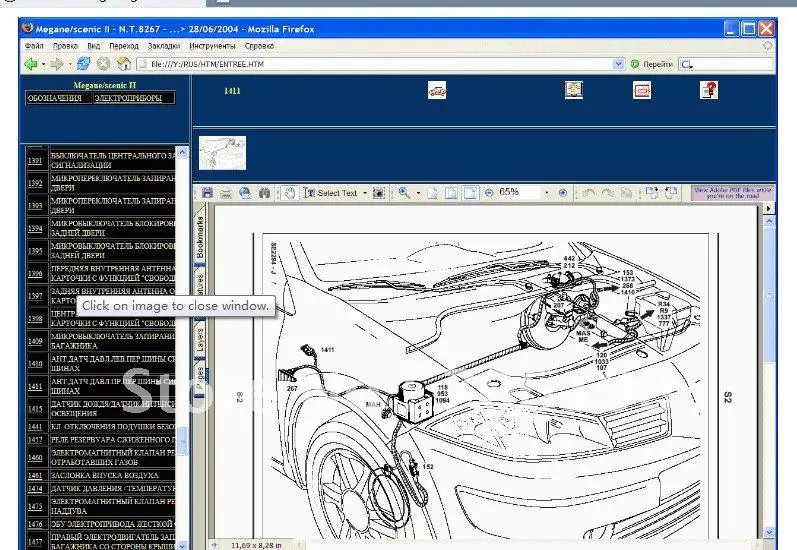This screenshot has width=797, height=550.
Task: Click the question mark help icon
Action: (x=708, y=91)
